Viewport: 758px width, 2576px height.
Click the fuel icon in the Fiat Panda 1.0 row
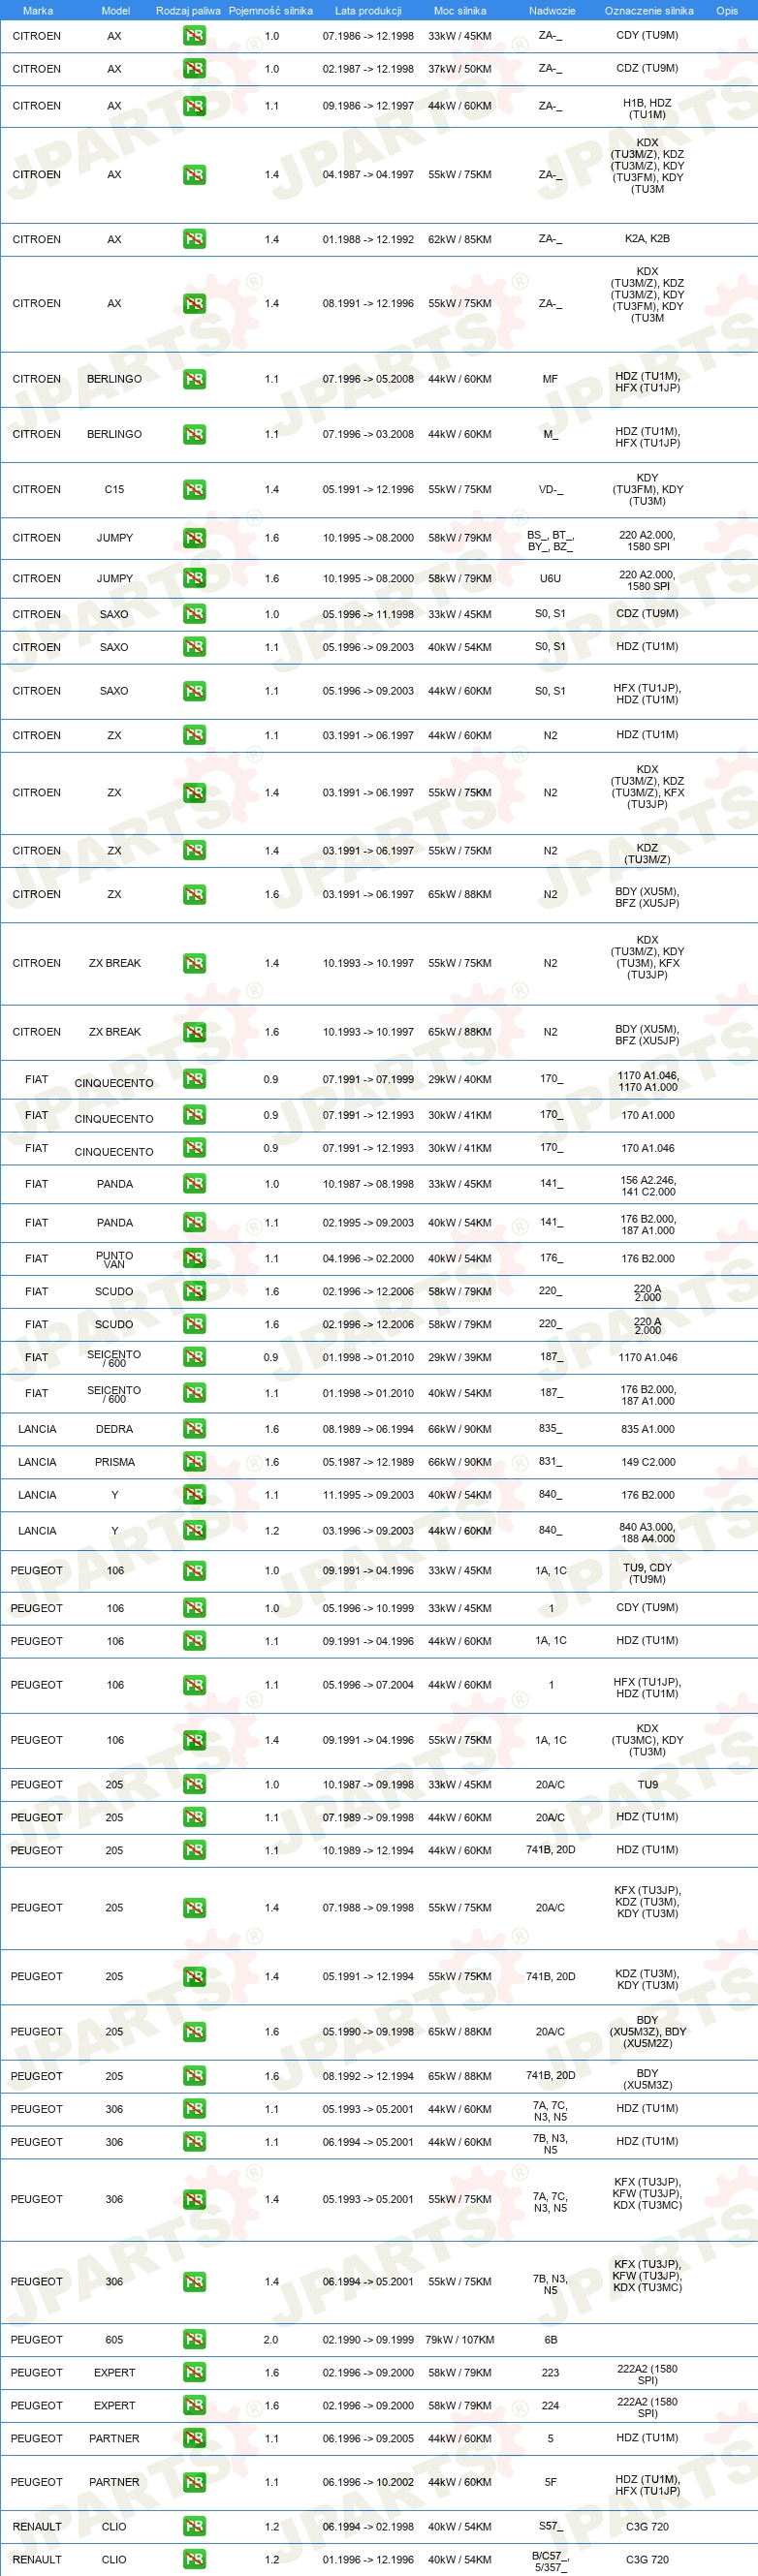[194, 1185]
